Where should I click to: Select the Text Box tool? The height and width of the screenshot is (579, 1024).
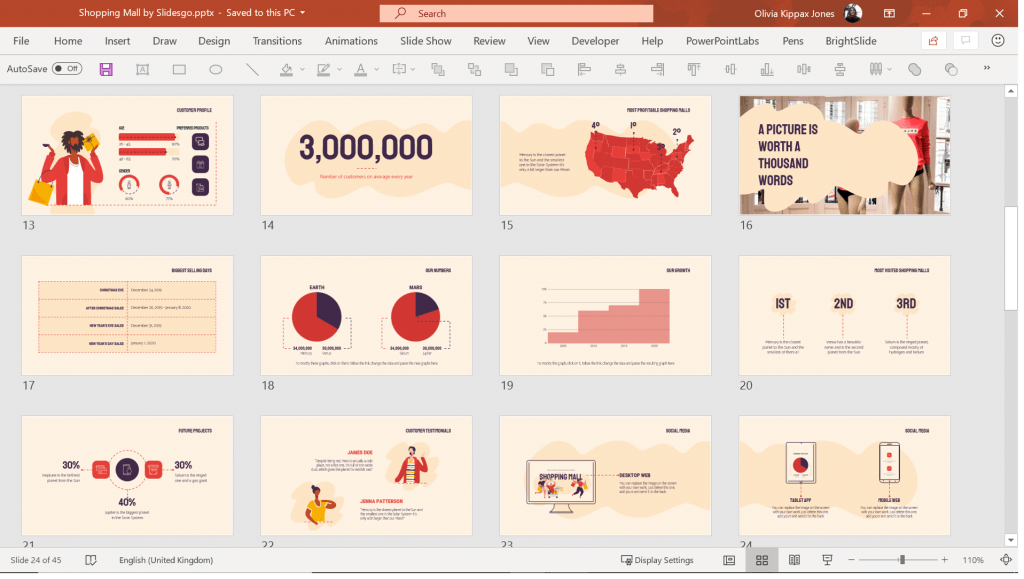(x=141, y=69)
